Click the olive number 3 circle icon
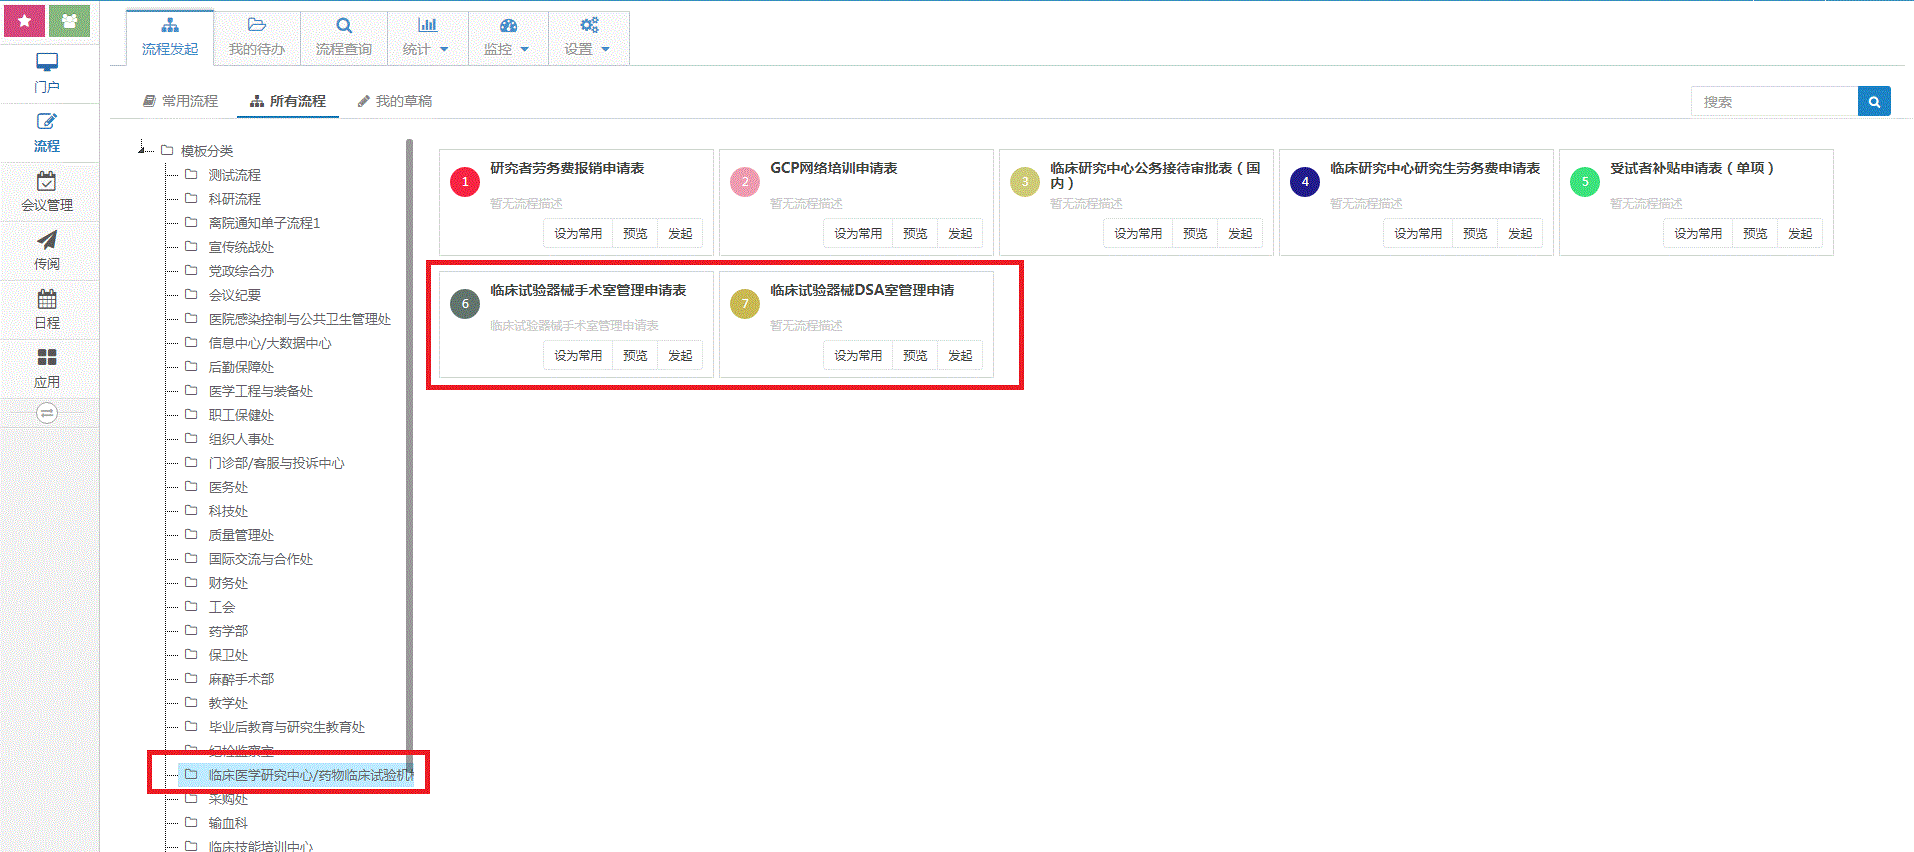Image resolution: width=1914 pixels, height=852 pixels. [1025, 182]
